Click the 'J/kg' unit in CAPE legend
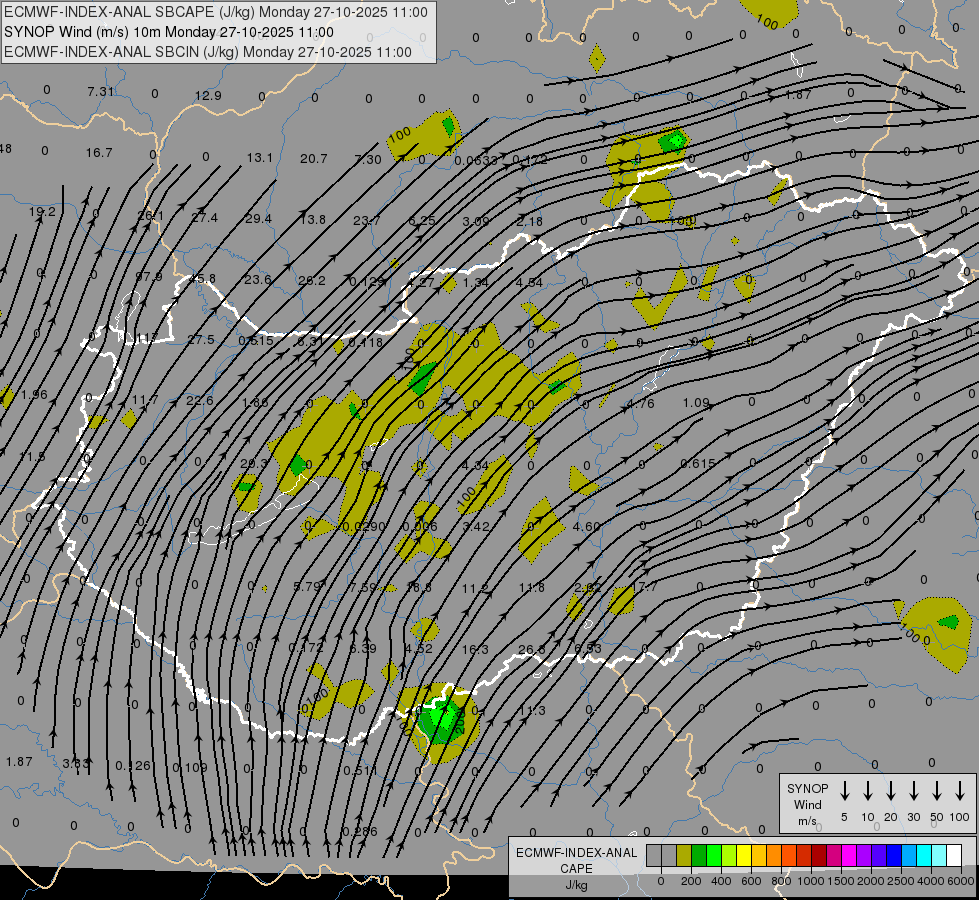Viewport: 979px width, 900px height. [576, 885]
